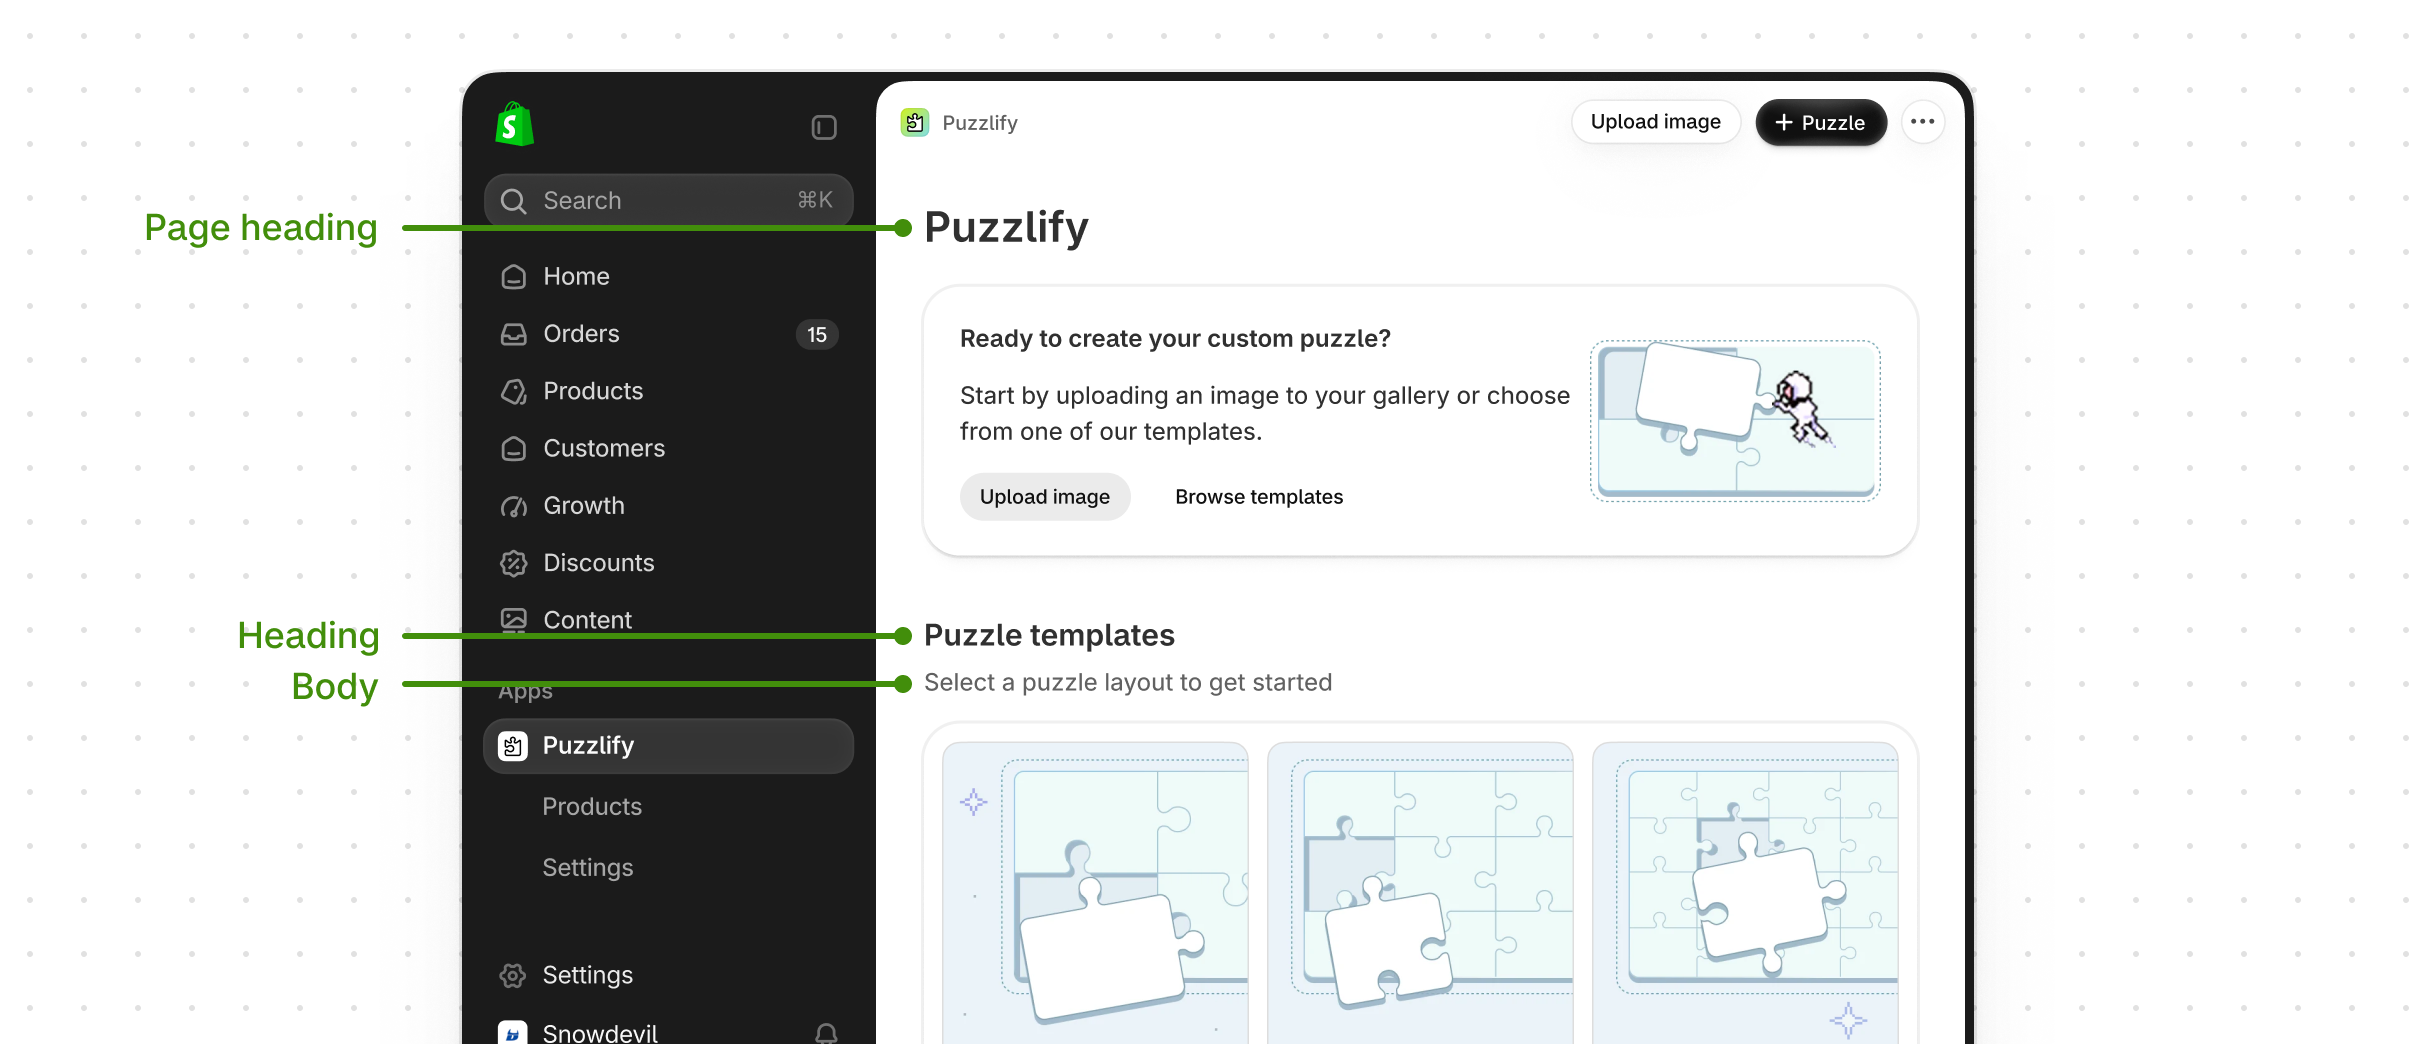
Task: Click the Home icon in the sidebar
Action: pyautogui.click(x=514, y=277)
